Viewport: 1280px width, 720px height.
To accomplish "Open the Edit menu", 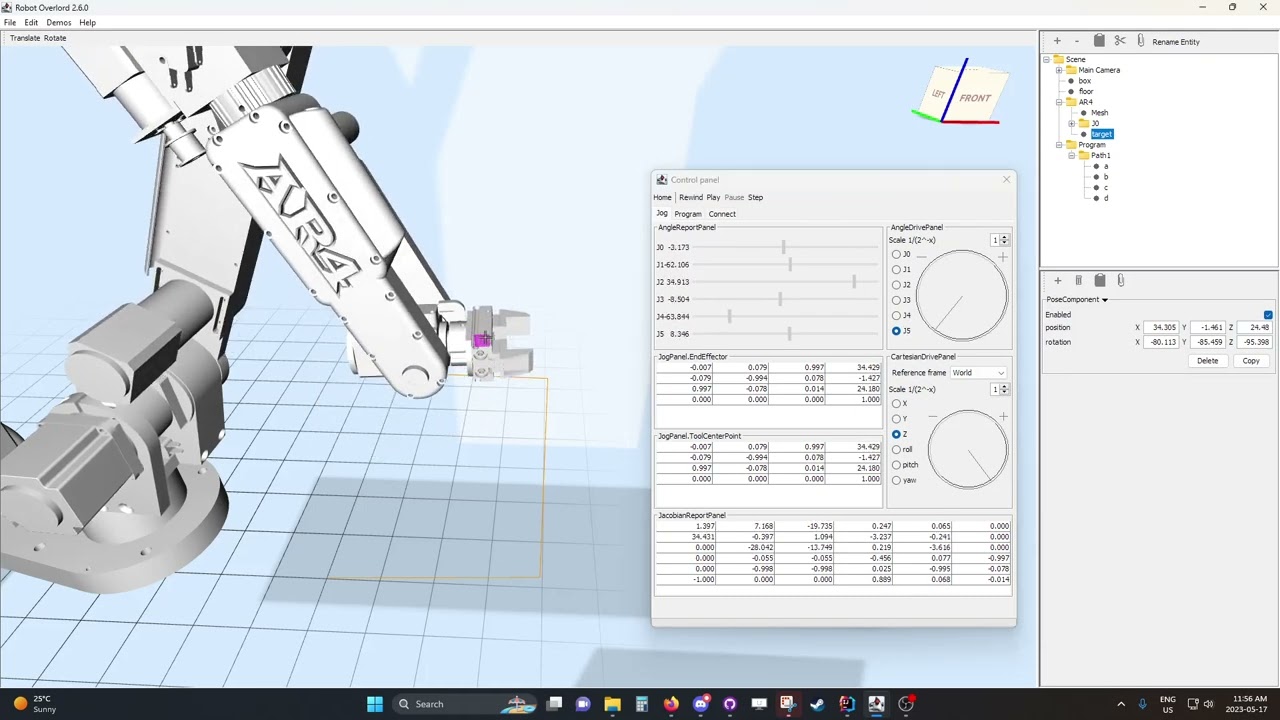I will coord(31,22).
